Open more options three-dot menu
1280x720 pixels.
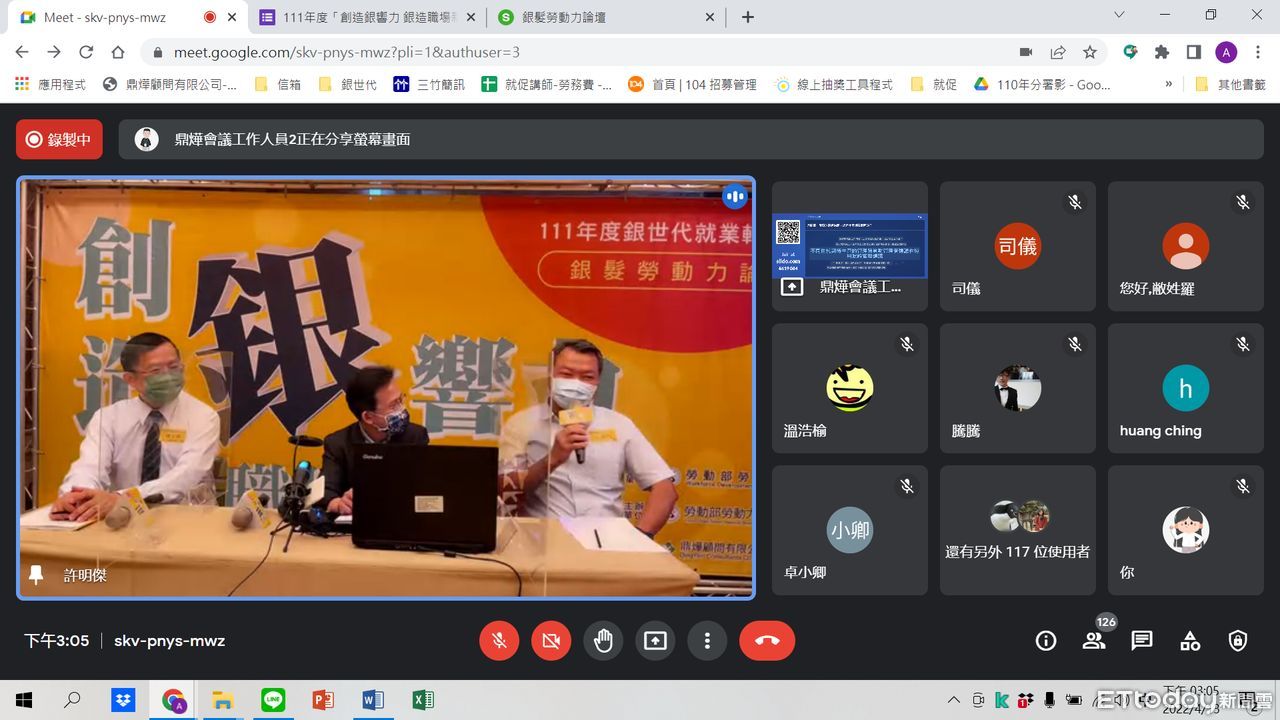point(707,641)
